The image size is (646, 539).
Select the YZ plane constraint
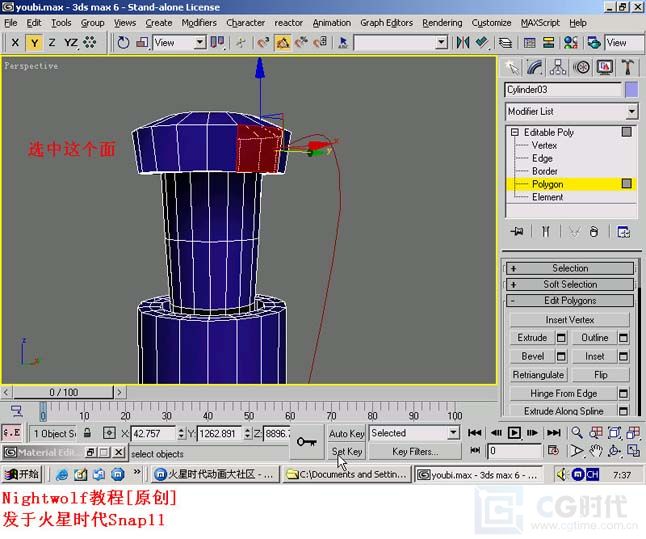(x=70, y=42)
